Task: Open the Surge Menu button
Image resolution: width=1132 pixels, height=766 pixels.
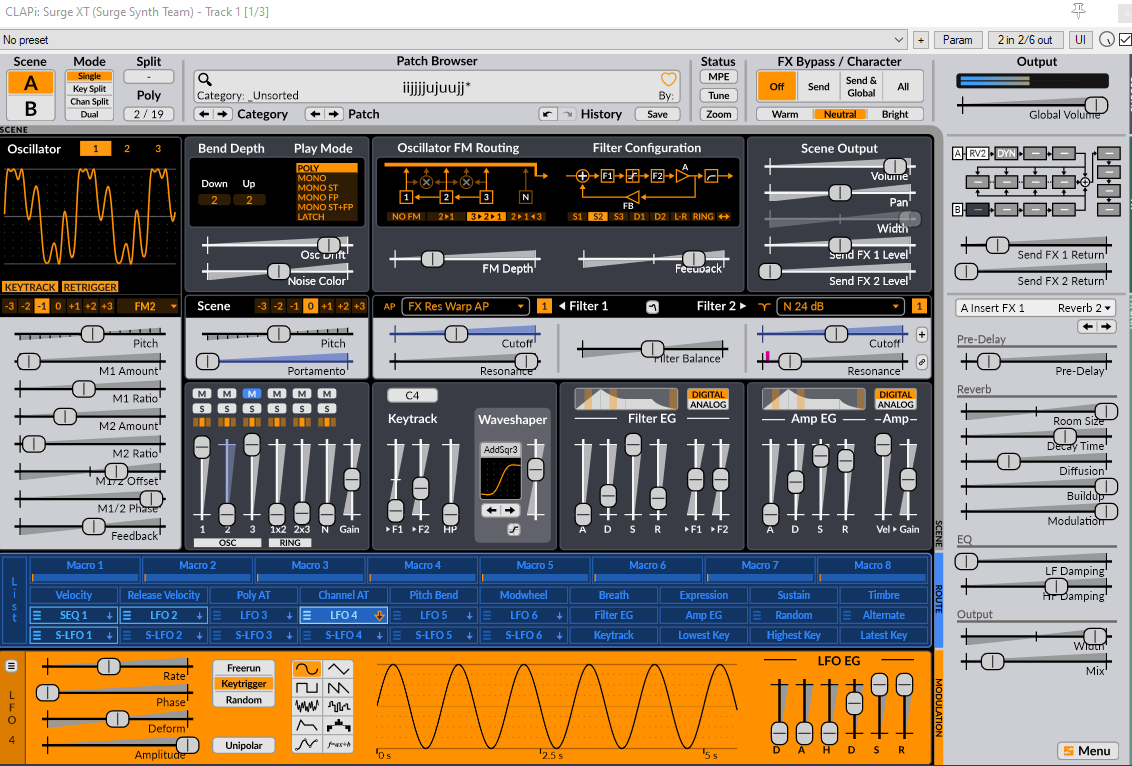Action: [x=1088, y=751]
